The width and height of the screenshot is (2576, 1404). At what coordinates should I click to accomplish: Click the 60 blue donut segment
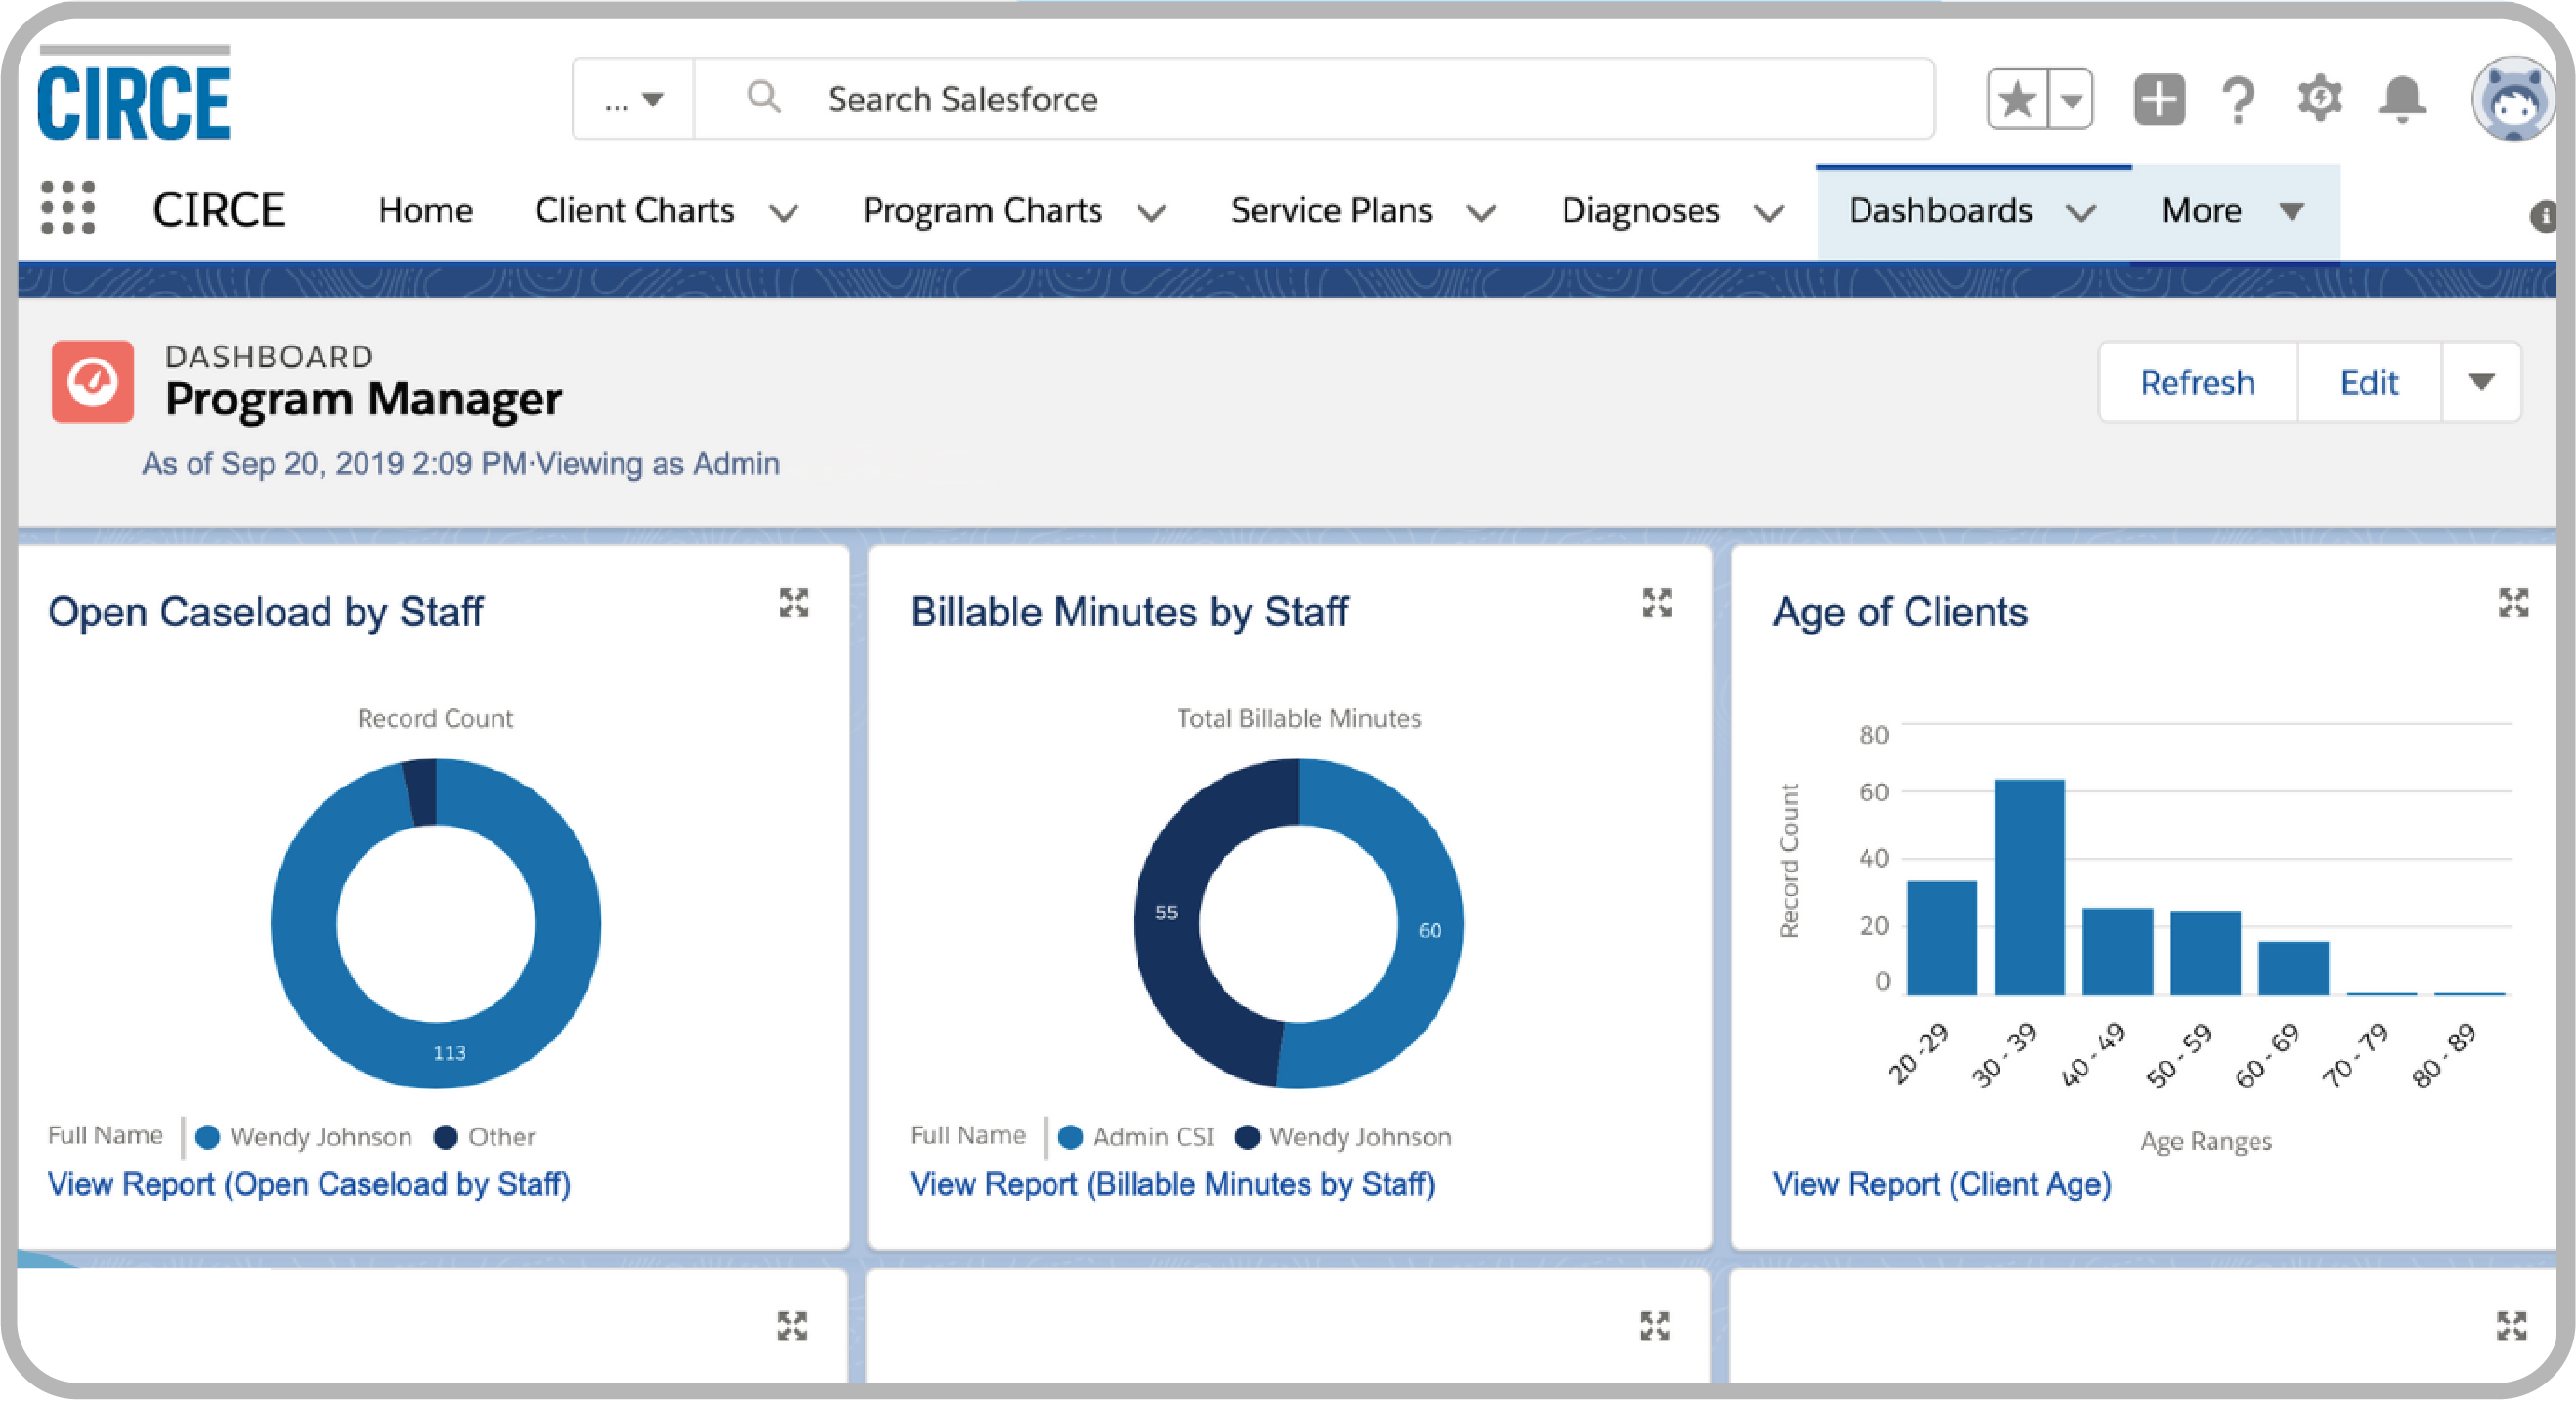pos(1430,930)
